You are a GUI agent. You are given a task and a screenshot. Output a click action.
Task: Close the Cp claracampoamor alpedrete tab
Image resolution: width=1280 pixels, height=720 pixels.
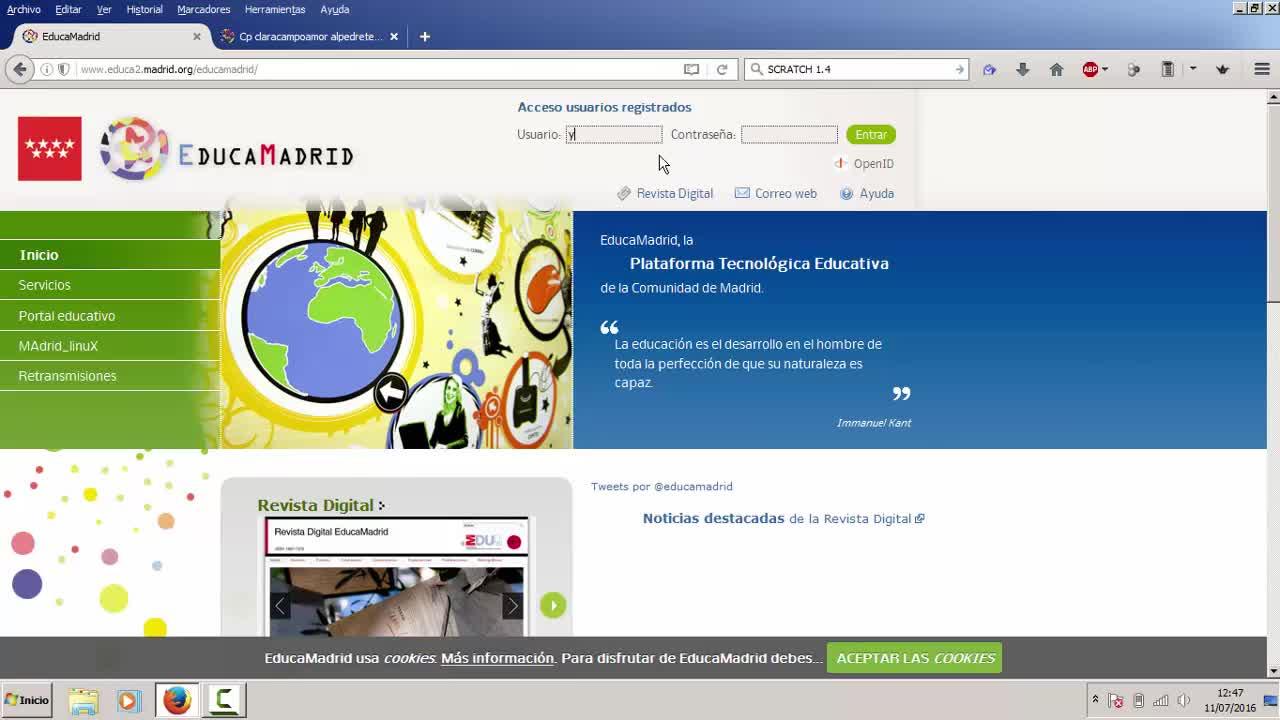[394, 36]
